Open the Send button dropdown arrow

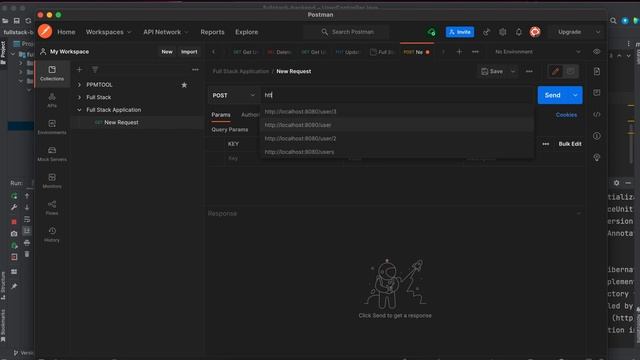pos(575,95)
